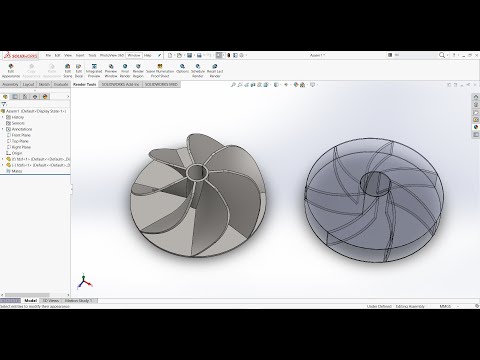The width and height of the screenshot is (480, 360).
Task: Launch the Final Render
Action: [x=125, y=71]
